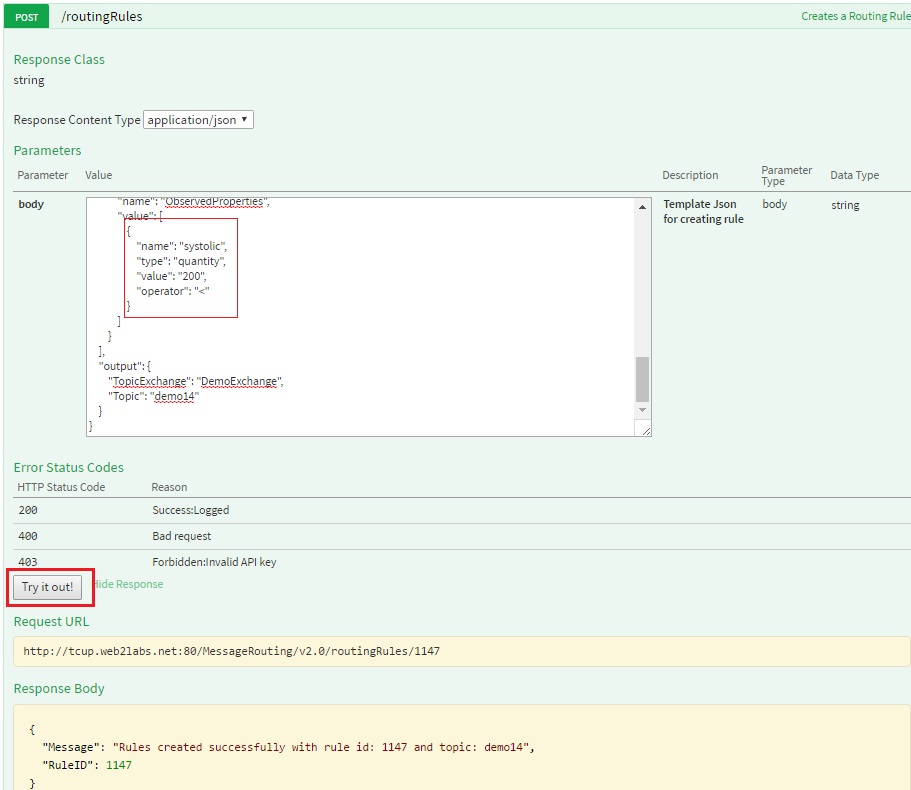
Task: Click the Error Status Codes heading
Action: pyautogui.click(x=69, y=468)
